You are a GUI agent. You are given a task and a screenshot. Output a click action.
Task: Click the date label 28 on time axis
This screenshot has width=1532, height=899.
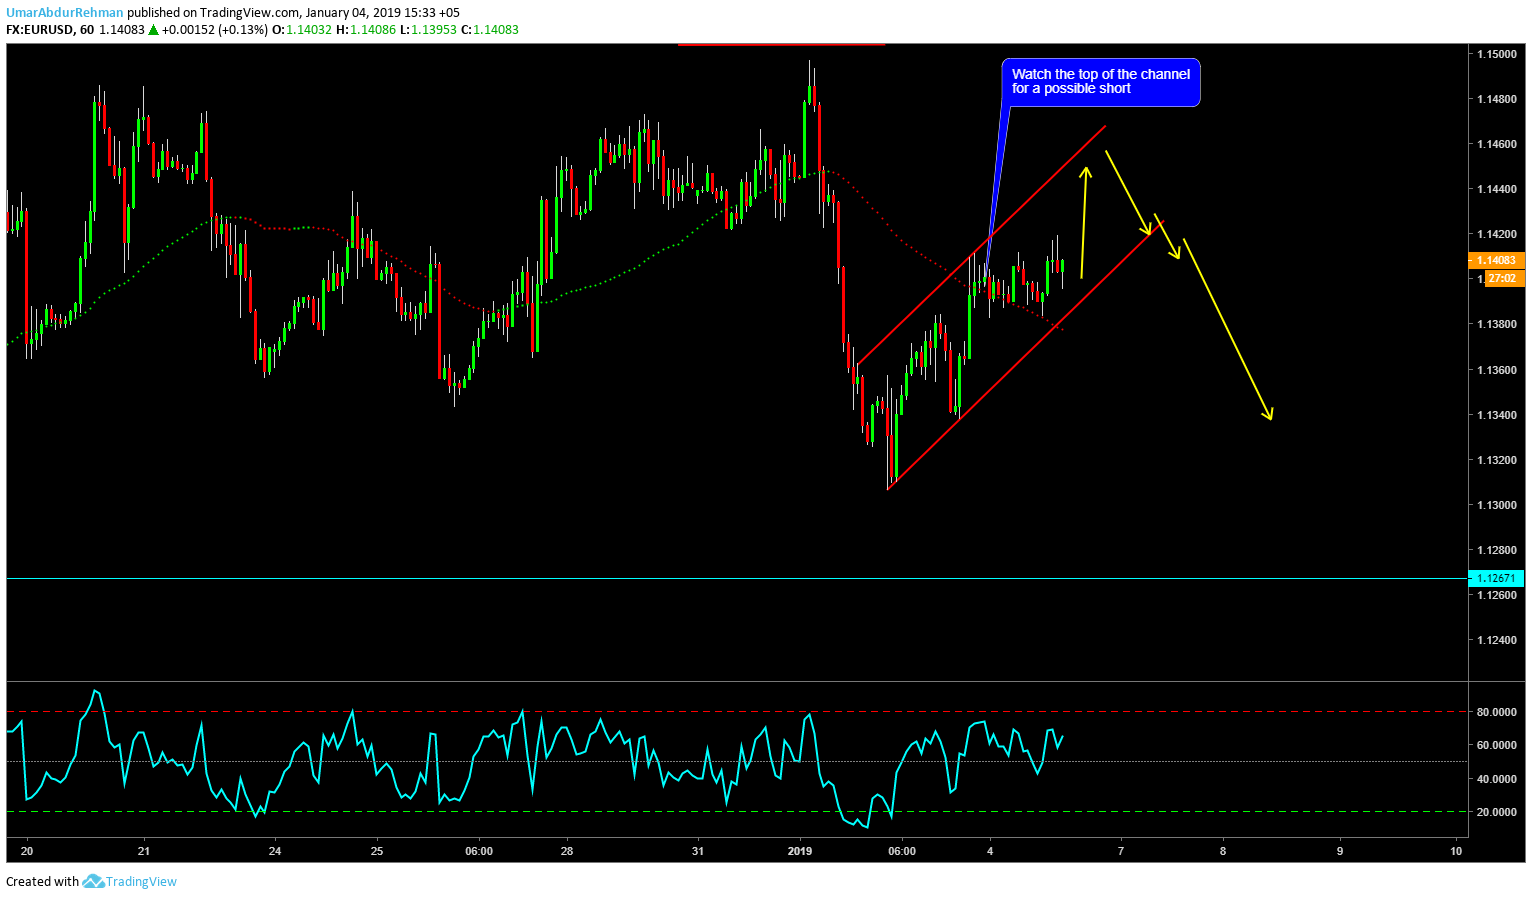[x=567, y=851]
